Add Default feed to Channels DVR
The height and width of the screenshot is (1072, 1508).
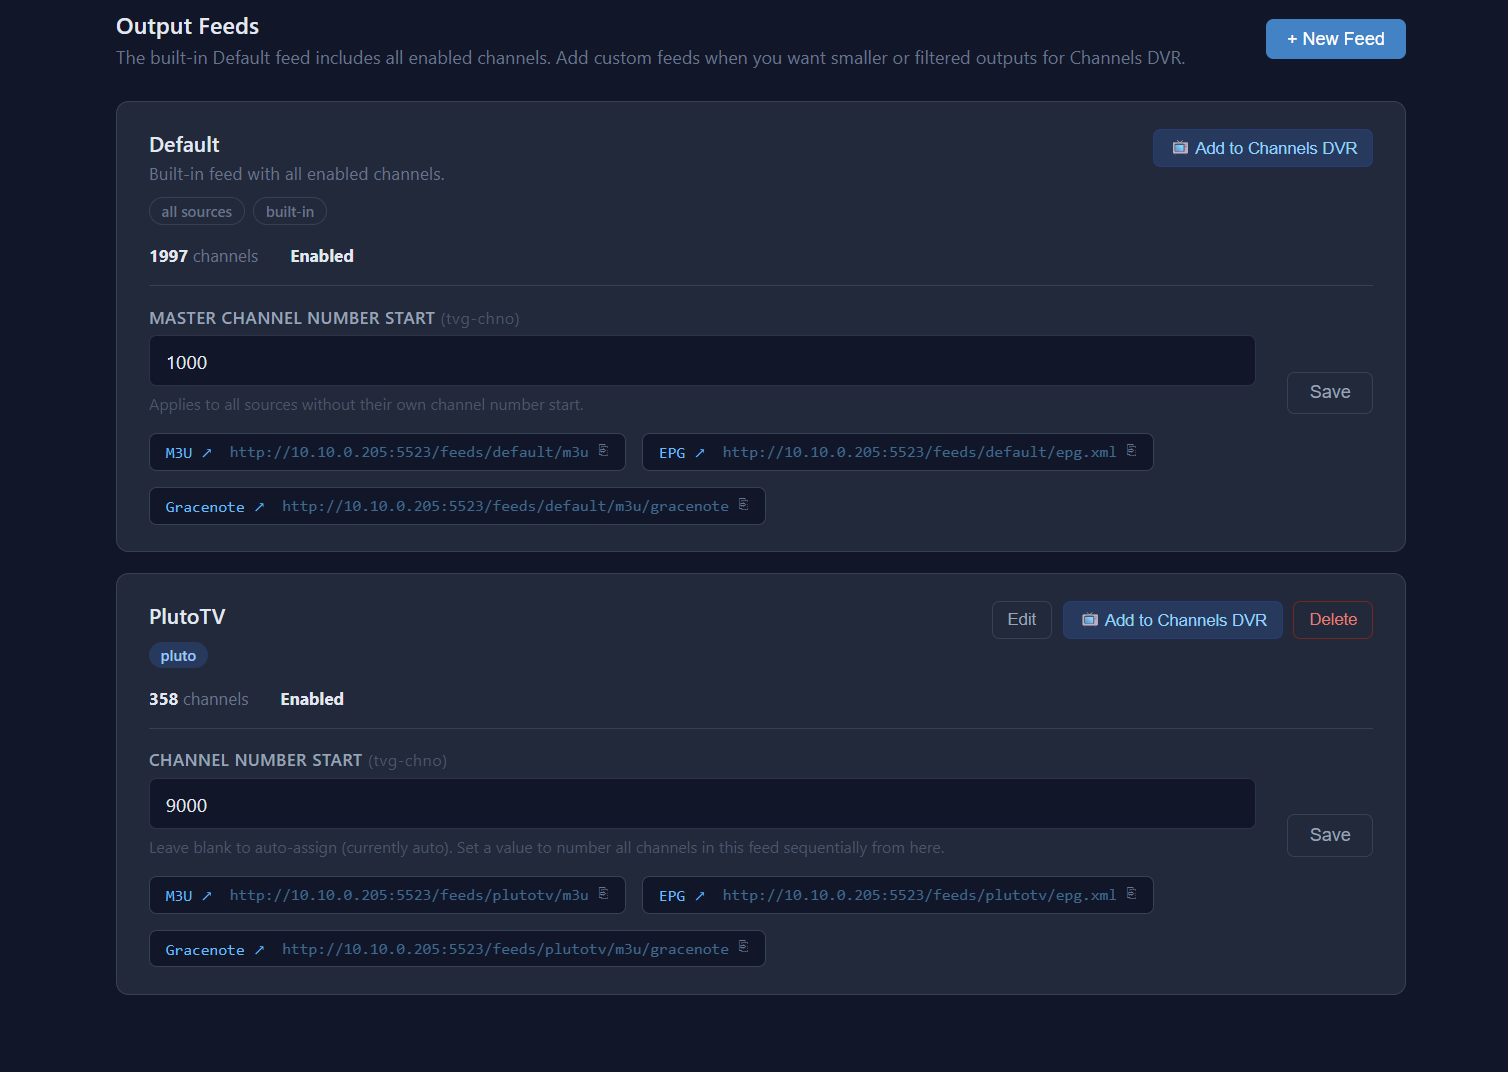click(1262, 148)
